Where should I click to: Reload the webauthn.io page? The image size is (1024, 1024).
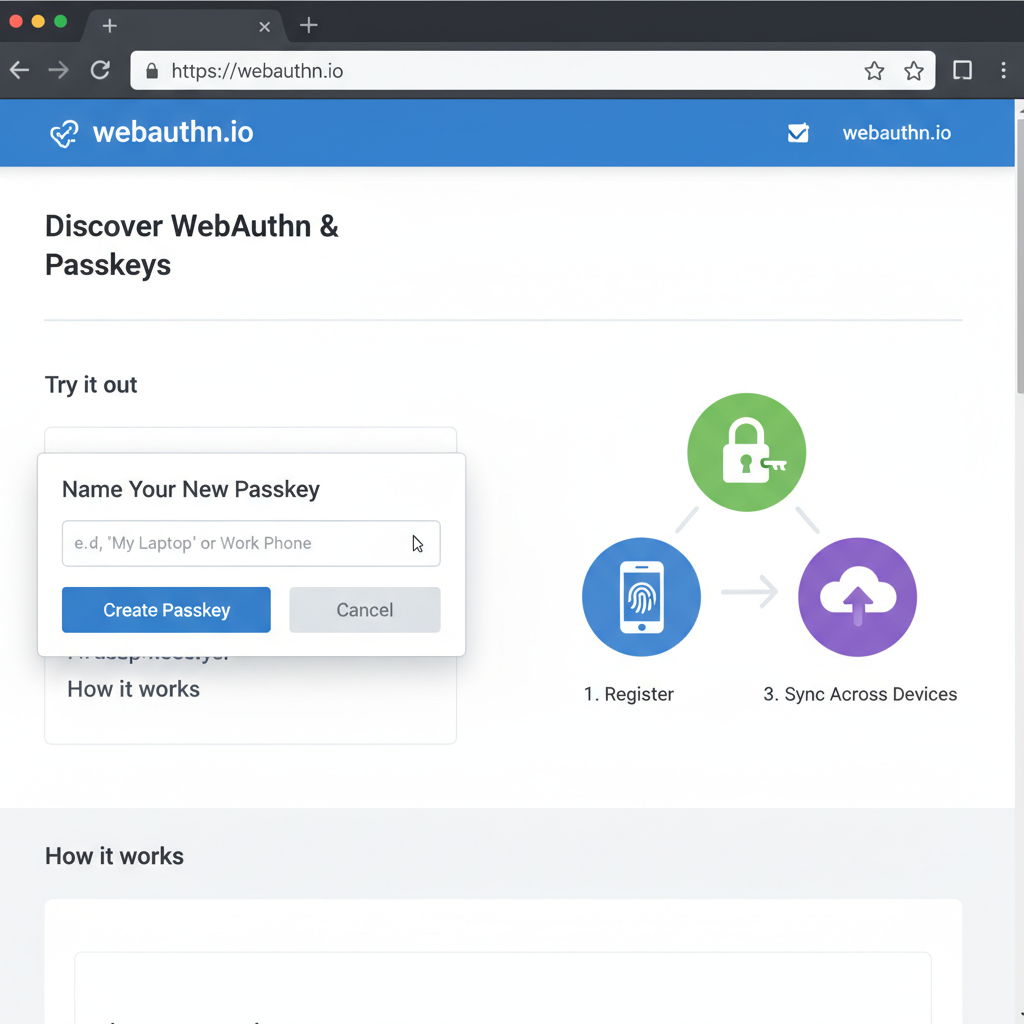100,70
